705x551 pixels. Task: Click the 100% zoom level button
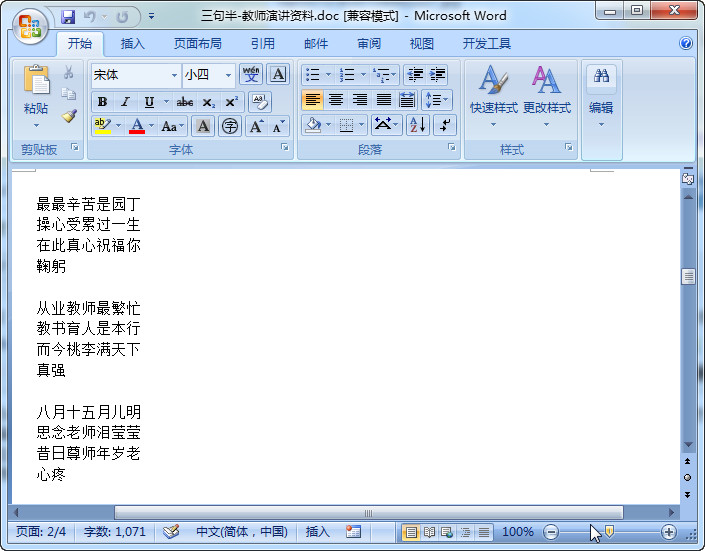coord(518,532)
